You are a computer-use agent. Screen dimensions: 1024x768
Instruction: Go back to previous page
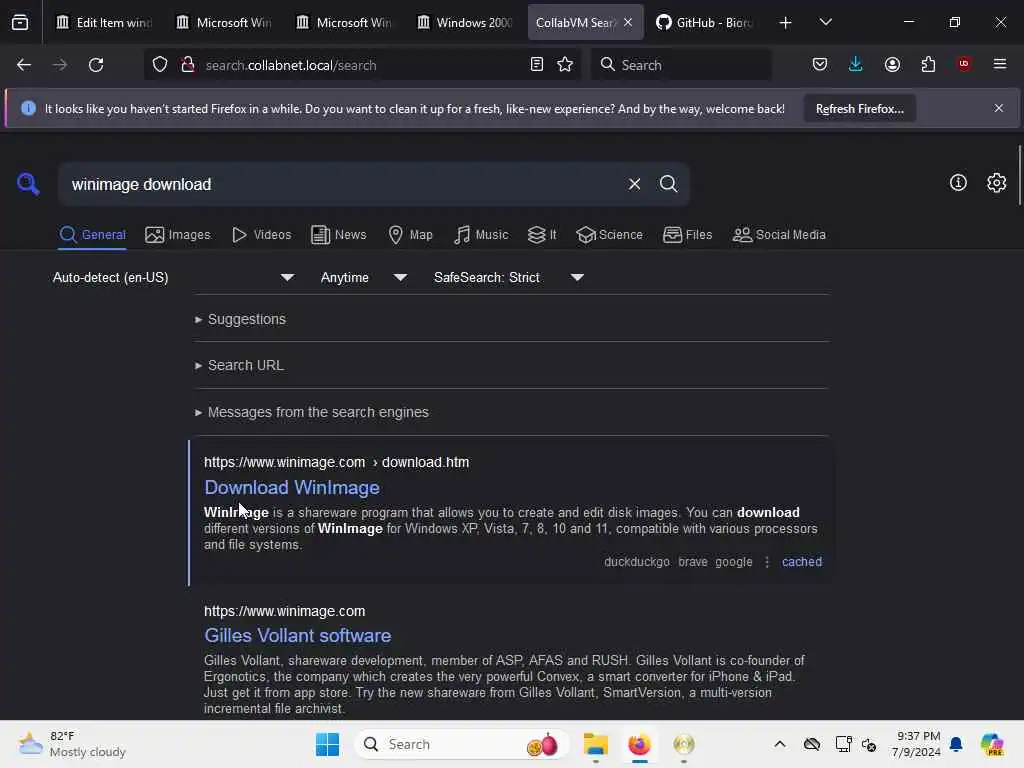point(24,65)
